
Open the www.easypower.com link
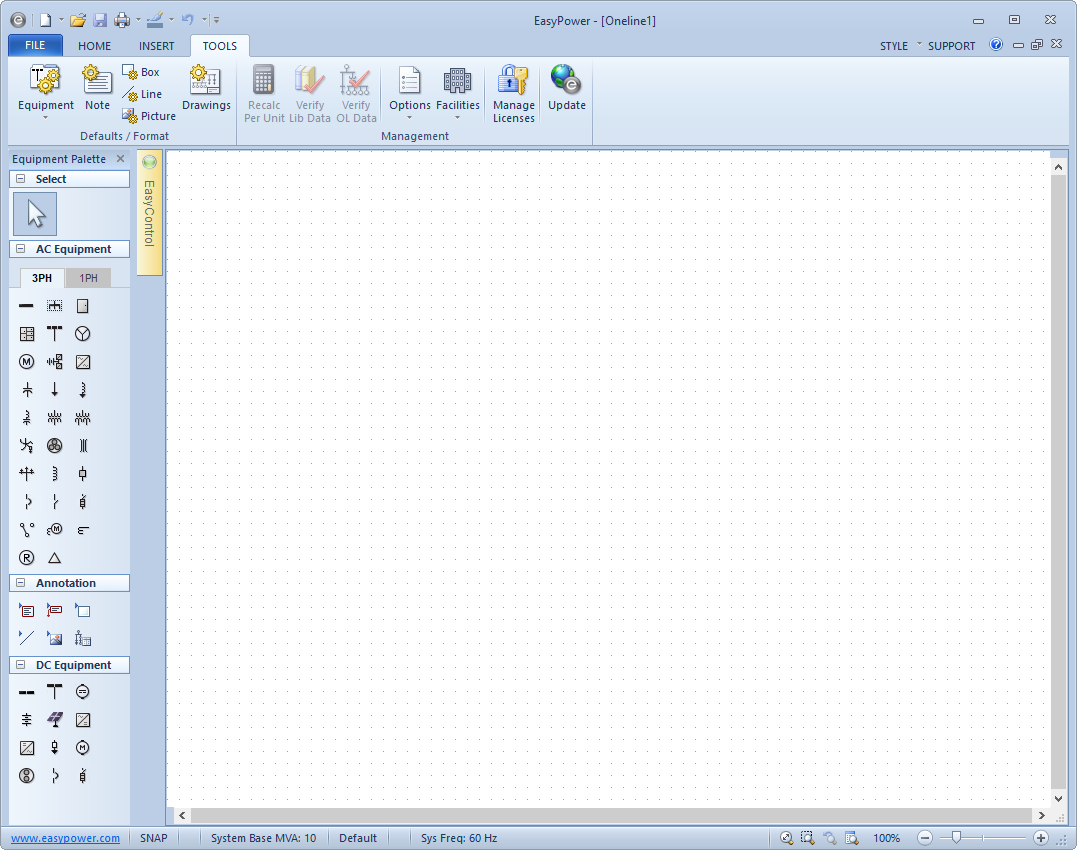pos(65,838)
